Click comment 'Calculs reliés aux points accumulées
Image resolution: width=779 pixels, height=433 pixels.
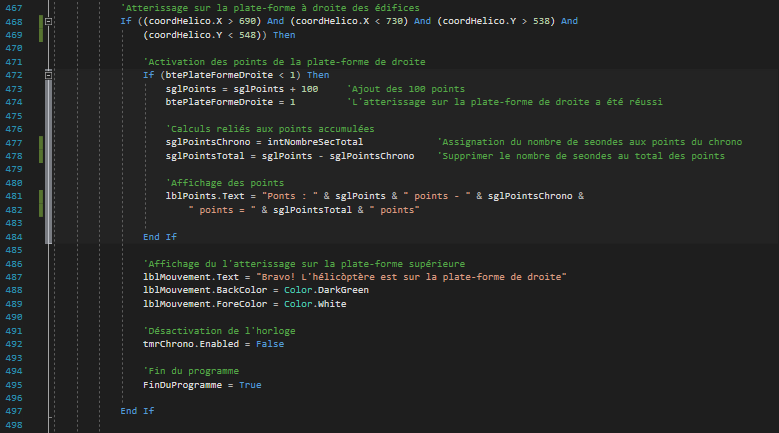270,129
